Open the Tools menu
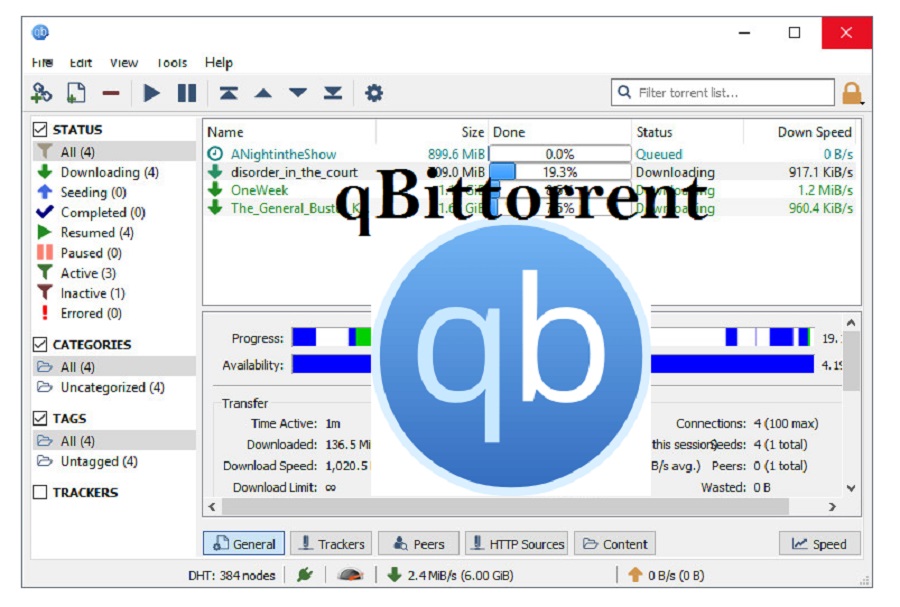900x607 pixels. (172, 63)
